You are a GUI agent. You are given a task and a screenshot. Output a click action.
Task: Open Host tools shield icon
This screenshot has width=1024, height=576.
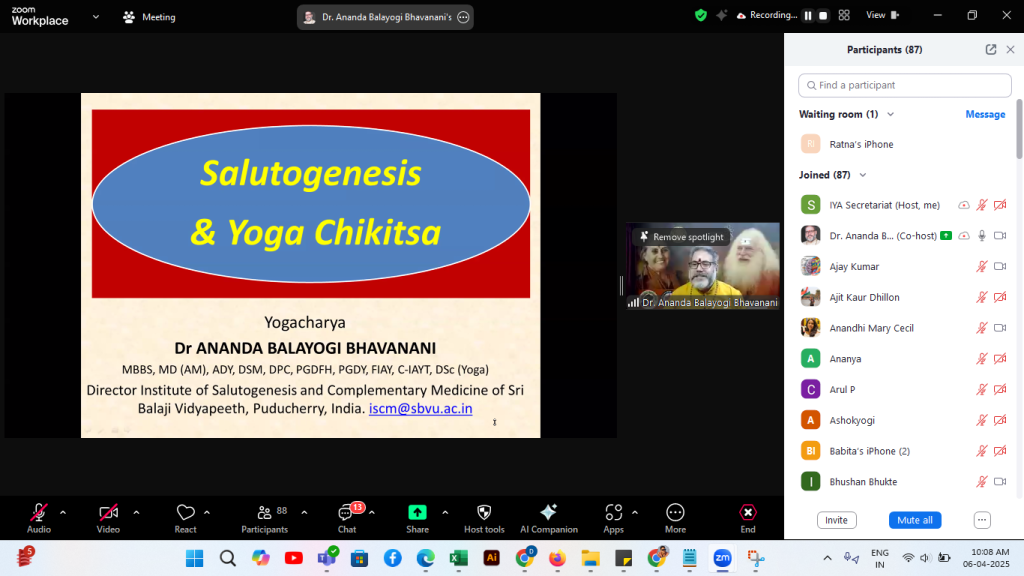(484, 513)
